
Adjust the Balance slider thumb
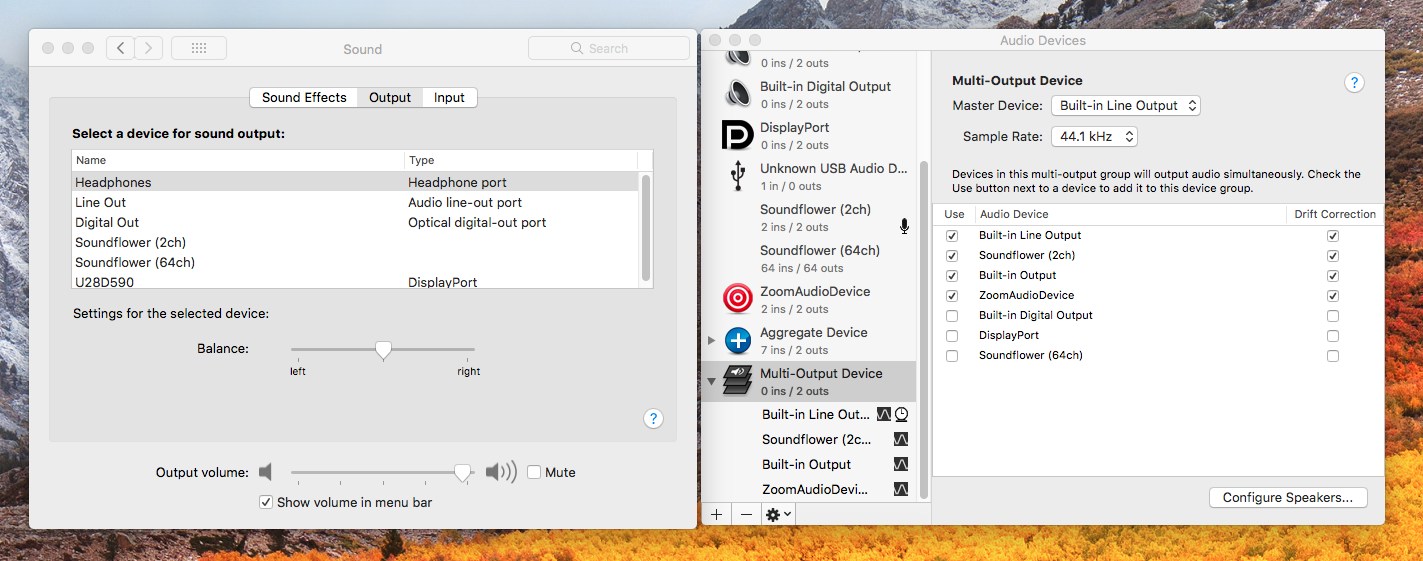click(383, 350)
